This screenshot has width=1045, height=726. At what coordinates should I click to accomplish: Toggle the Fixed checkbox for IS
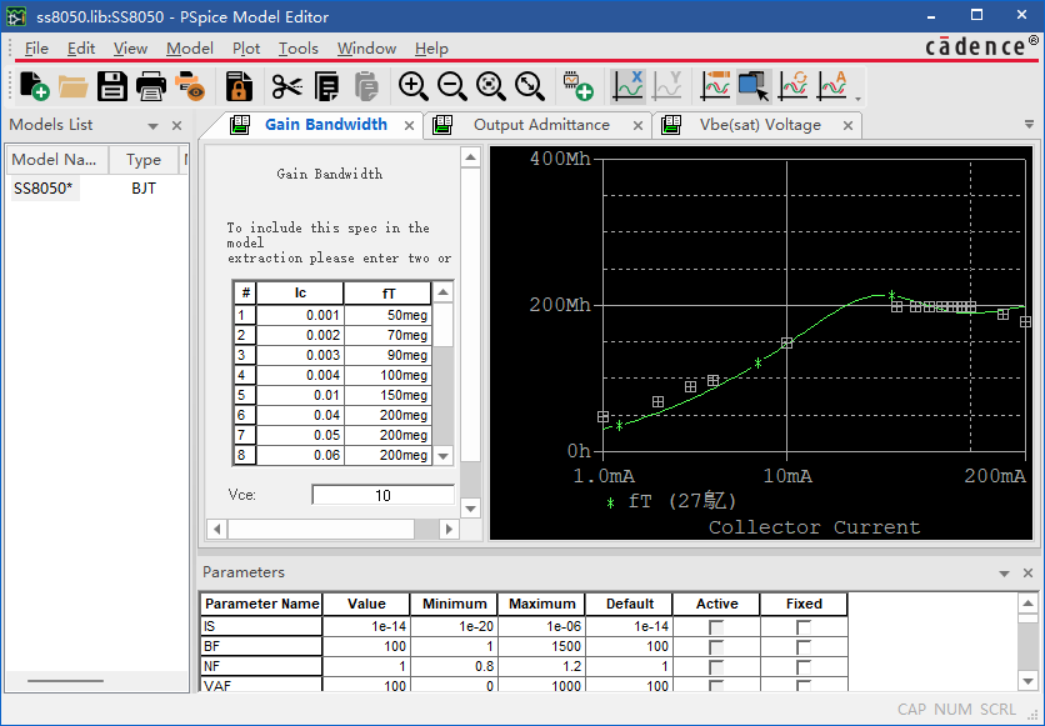804,627
